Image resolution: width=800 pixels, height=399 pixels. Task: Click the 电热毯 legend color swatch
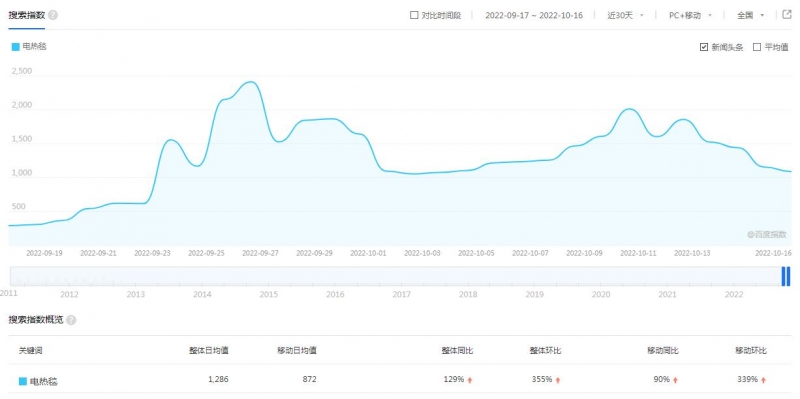click(15, 47)
